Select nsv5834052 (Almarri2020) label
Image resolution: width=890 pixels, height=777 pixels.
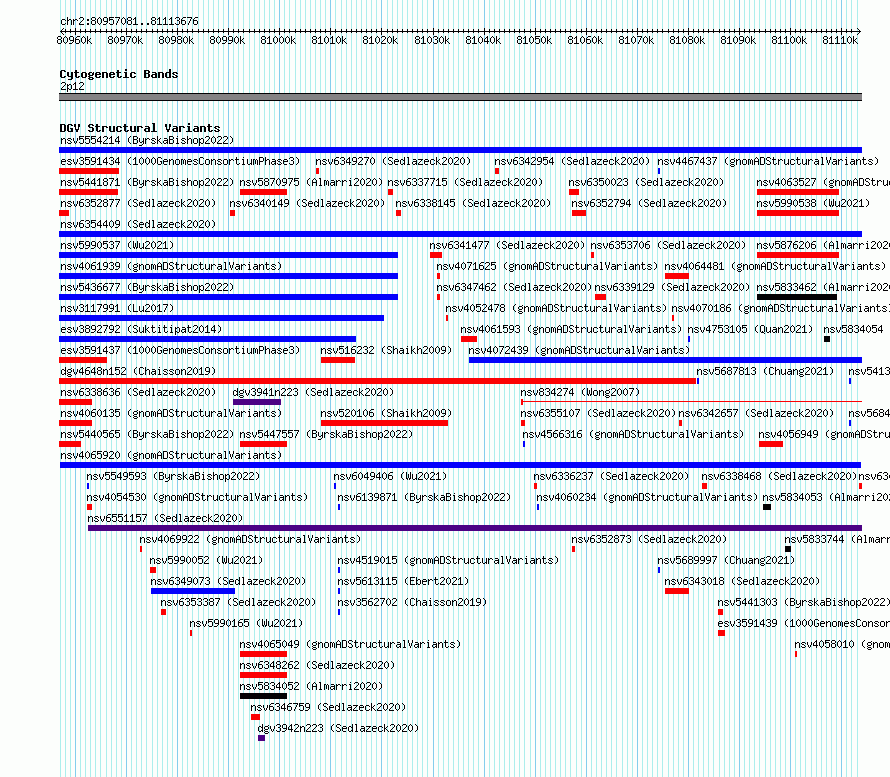pos(311,686)
